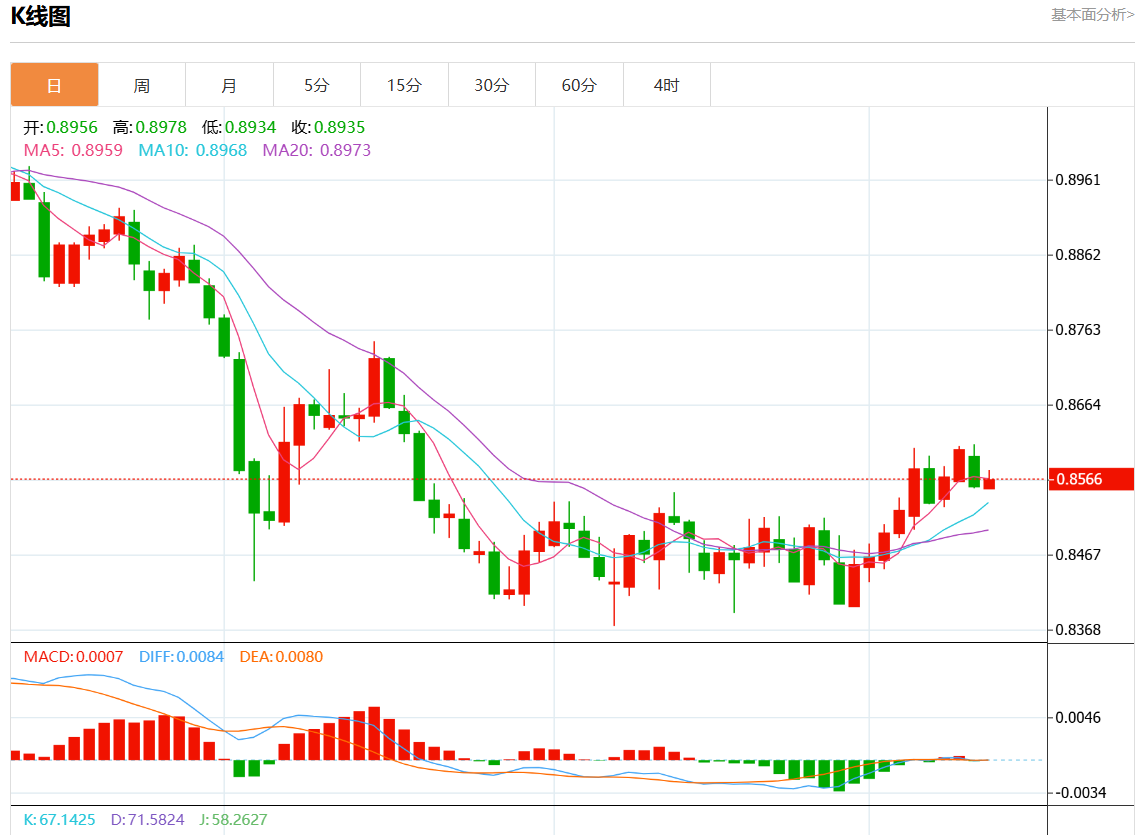1148x835 pixels.
Task: Click the closing price 0.8935
Action: [340, 127]
